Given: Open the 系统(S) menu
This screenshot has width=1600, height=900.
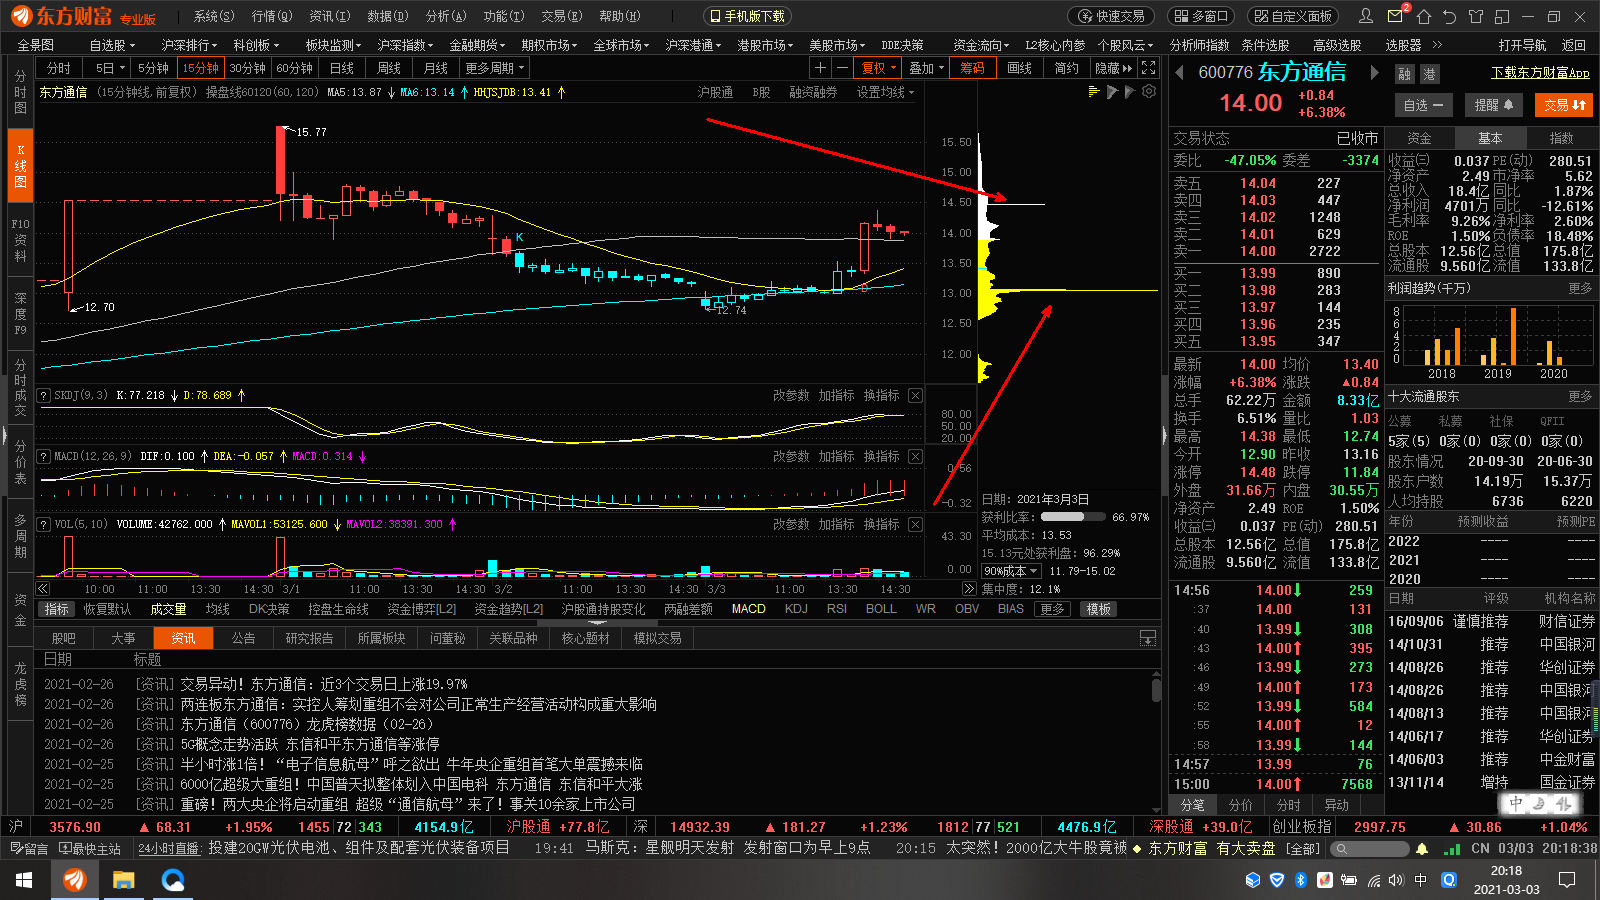Looking at the screenshot, I should 214,16.
